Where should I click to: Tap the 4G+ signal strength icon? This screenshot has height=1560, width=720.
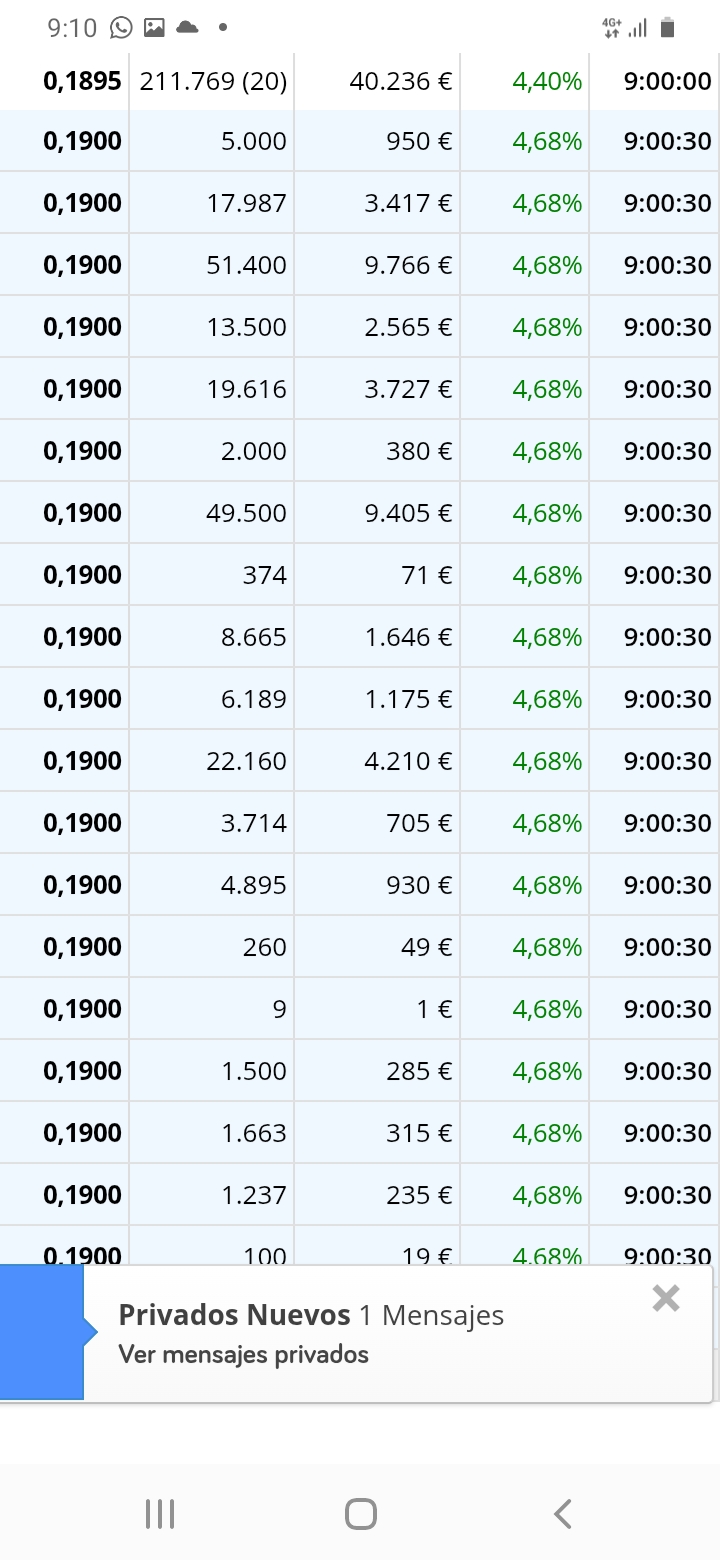(x=625, y=28)
